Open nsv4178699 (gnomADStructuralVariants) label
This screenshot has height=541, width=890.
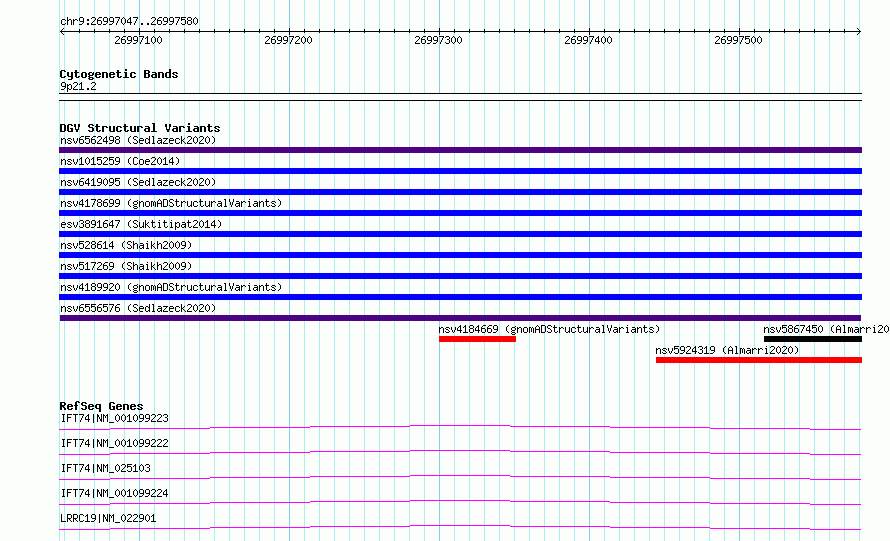point(171,203)
